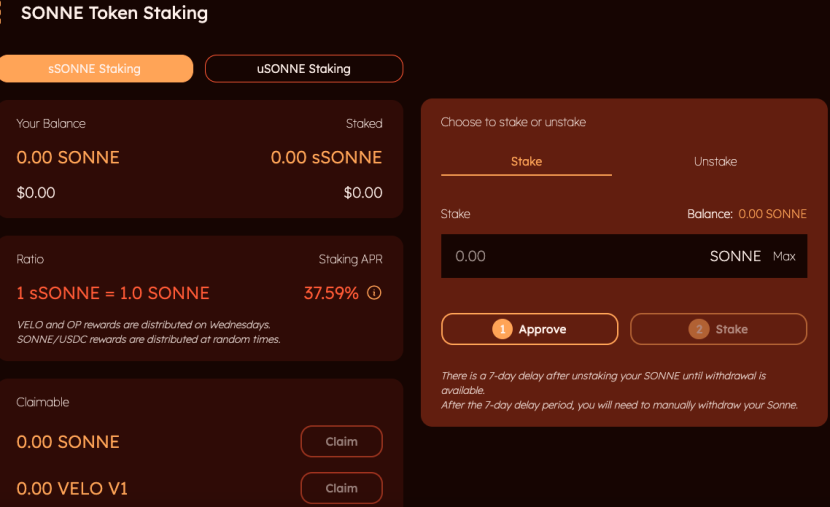Click the Balance 0.00 SONNE value
This screenshot has height=507, width=830.
click(772, 214)
